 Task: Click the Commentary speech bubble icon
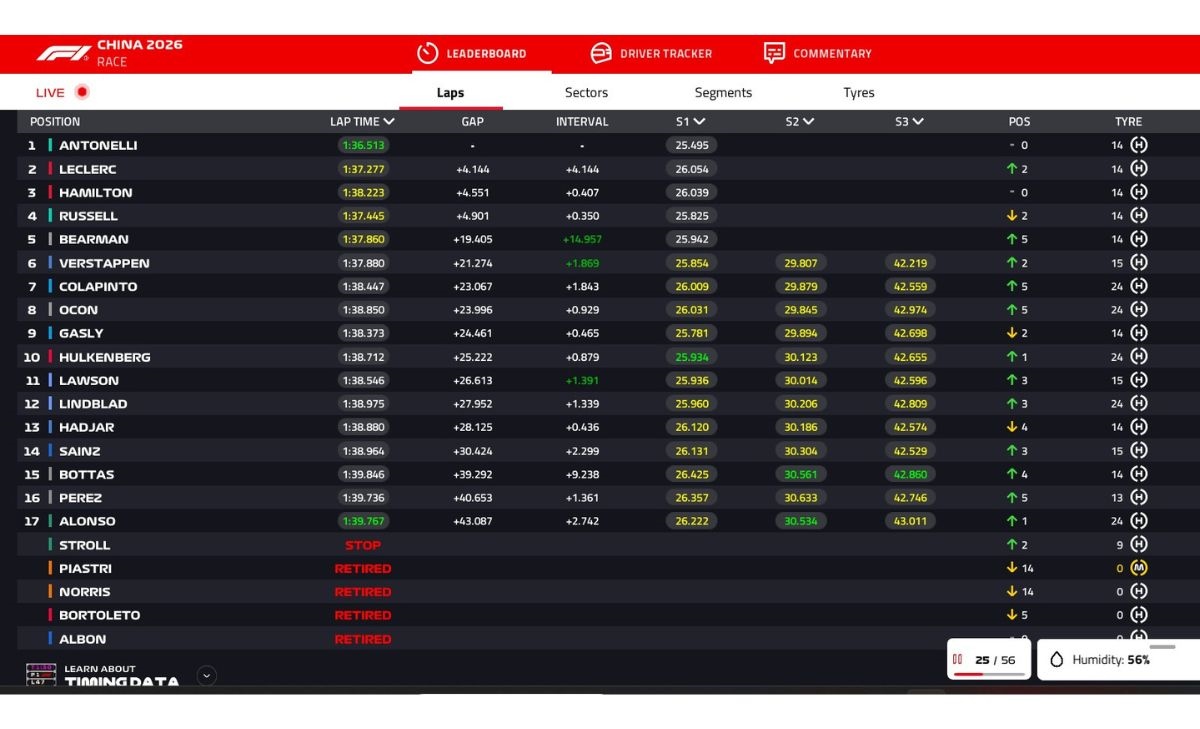(774, 53)
